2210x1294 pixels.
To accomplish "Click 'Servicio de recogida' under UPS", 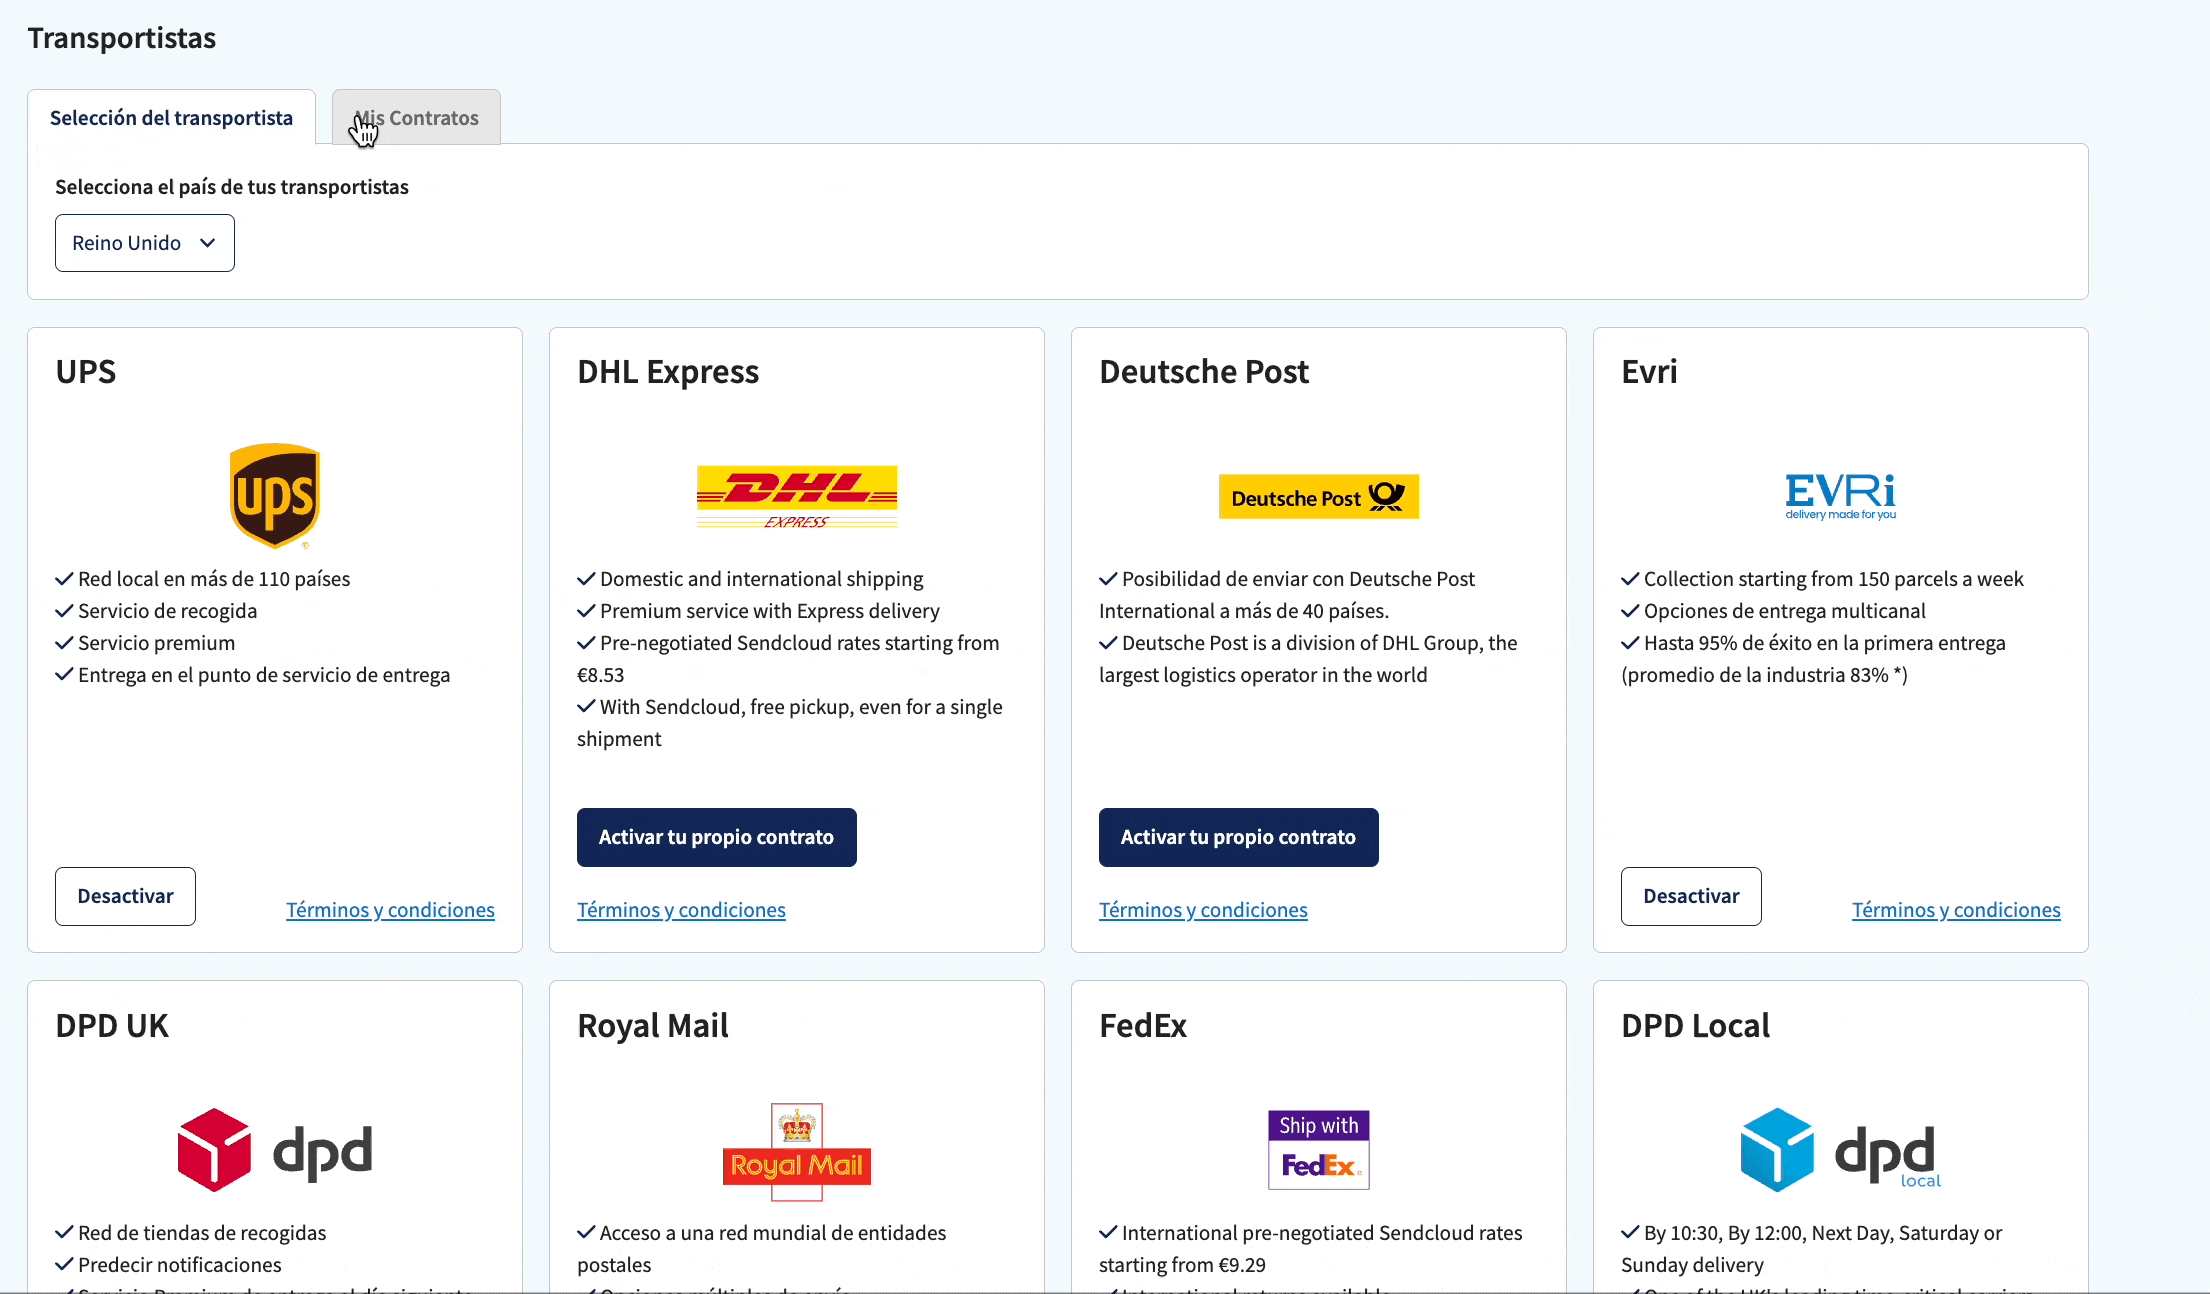I will click(168, 611).
